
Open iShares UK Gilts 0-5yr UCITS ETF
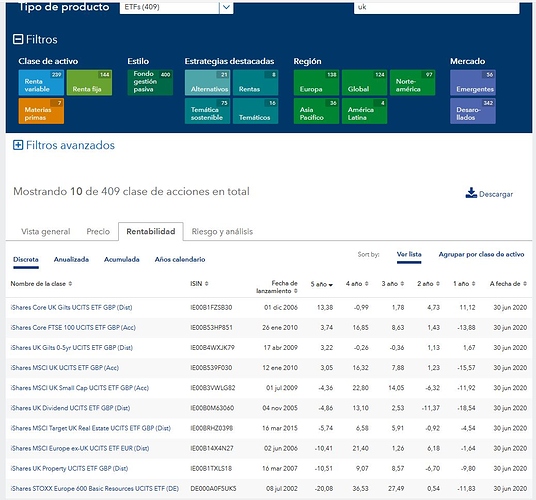71,348
